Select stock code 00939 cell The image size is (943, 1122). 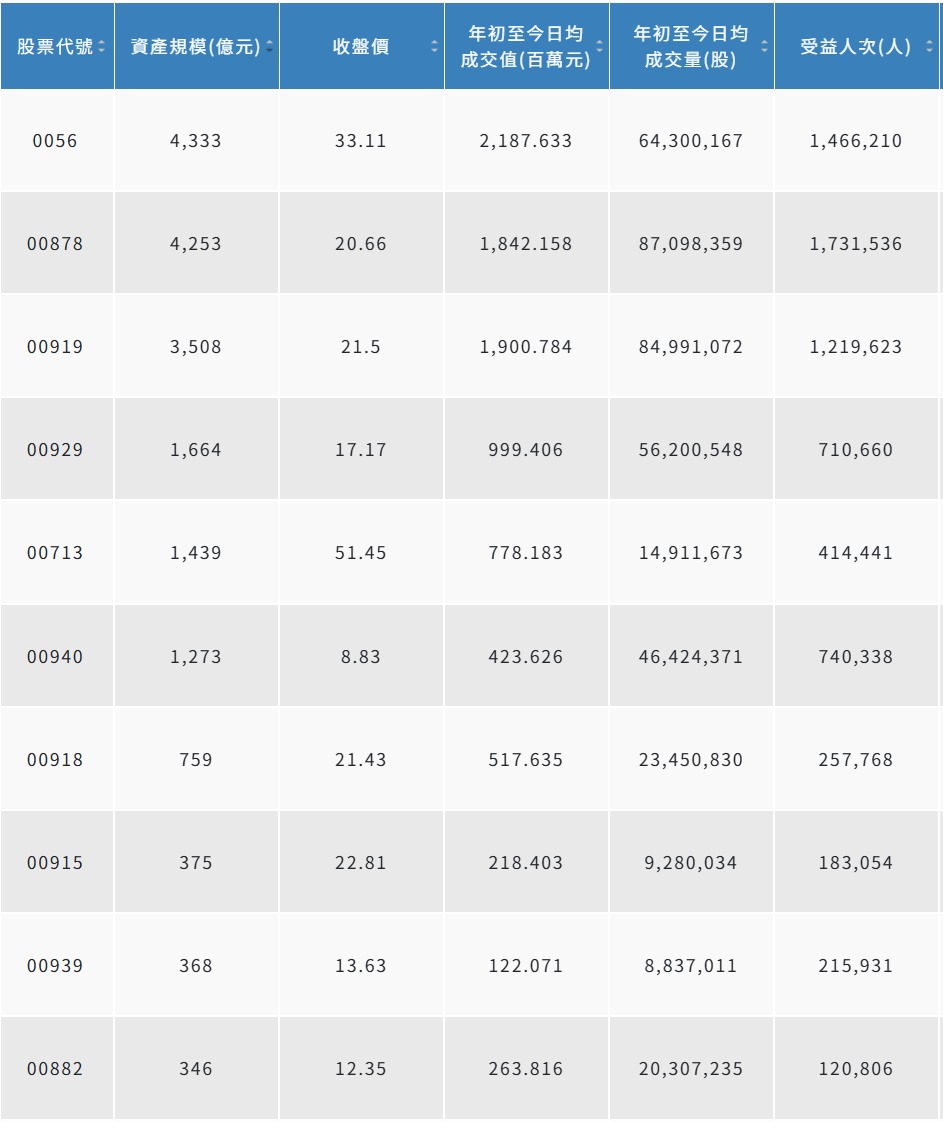pos(57,965)
